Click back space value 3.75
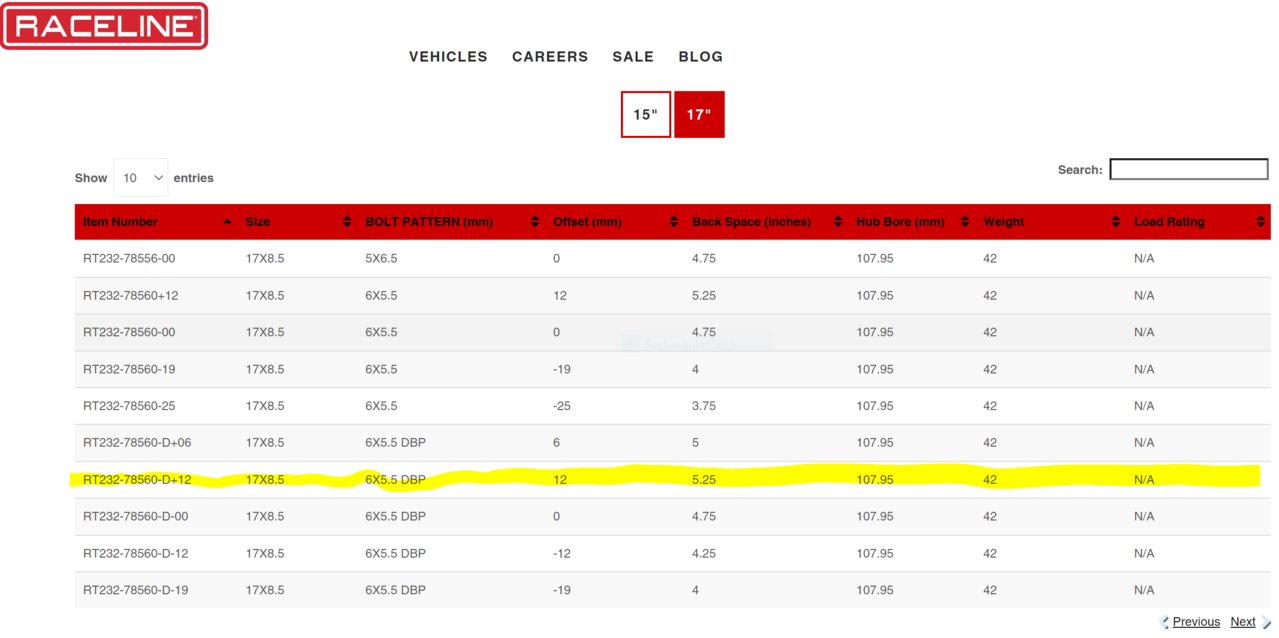1279x638 pixels. 704,406
